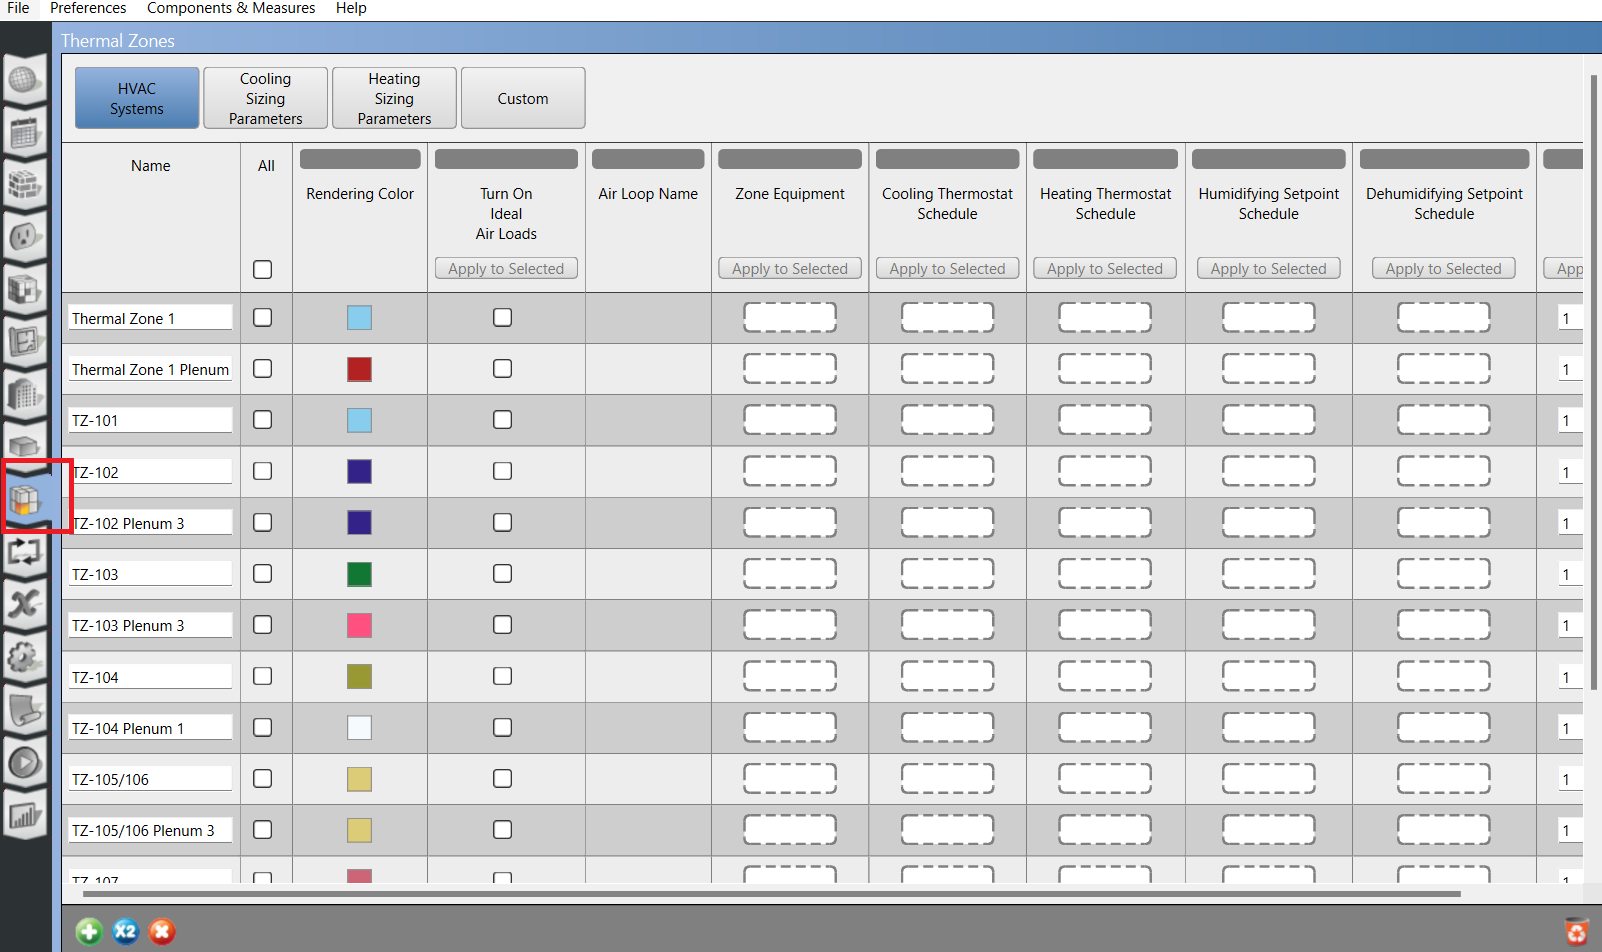
Task: Remove selected zone with red X button
Action: (x=162, y=932)
